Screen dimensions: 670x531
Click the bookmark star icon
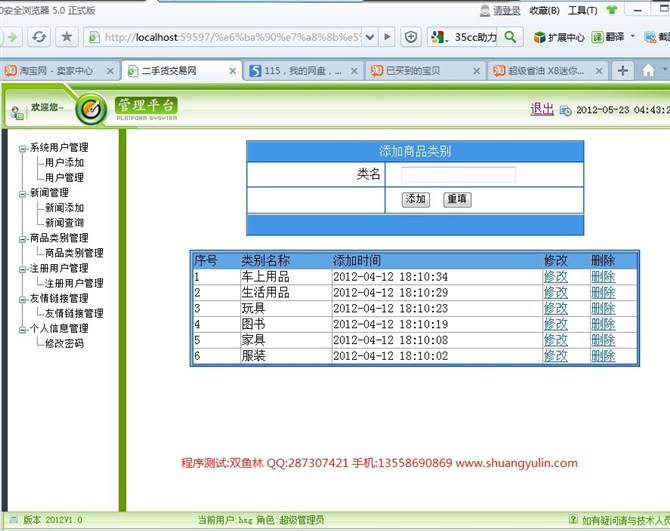click(66, 37)
